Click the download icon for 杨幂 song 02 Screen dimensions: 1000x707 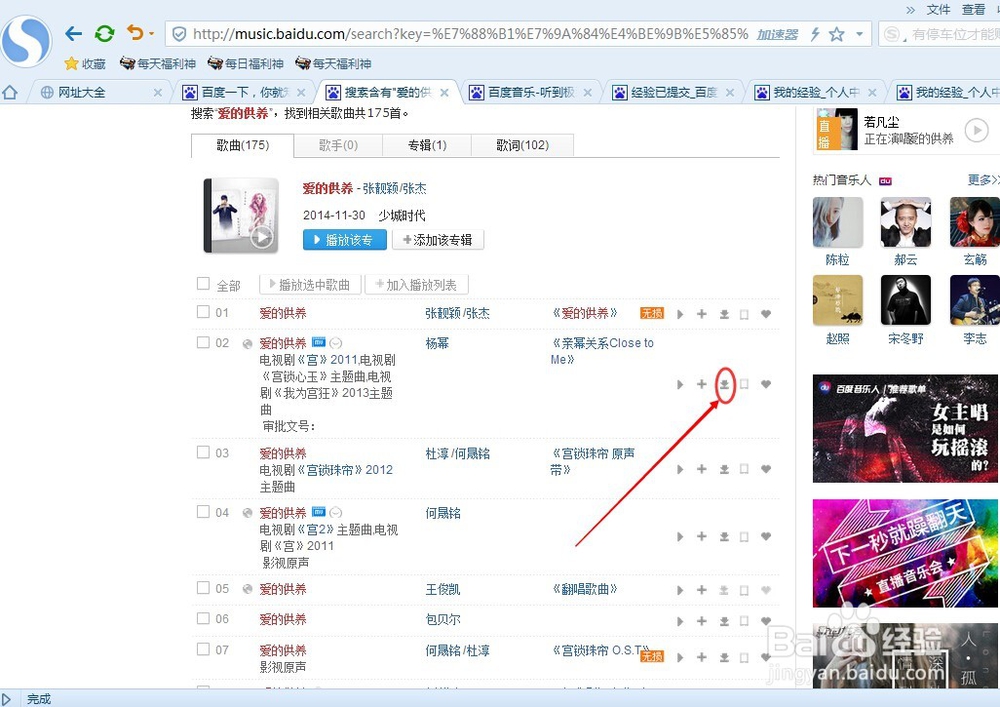point(724,384)
